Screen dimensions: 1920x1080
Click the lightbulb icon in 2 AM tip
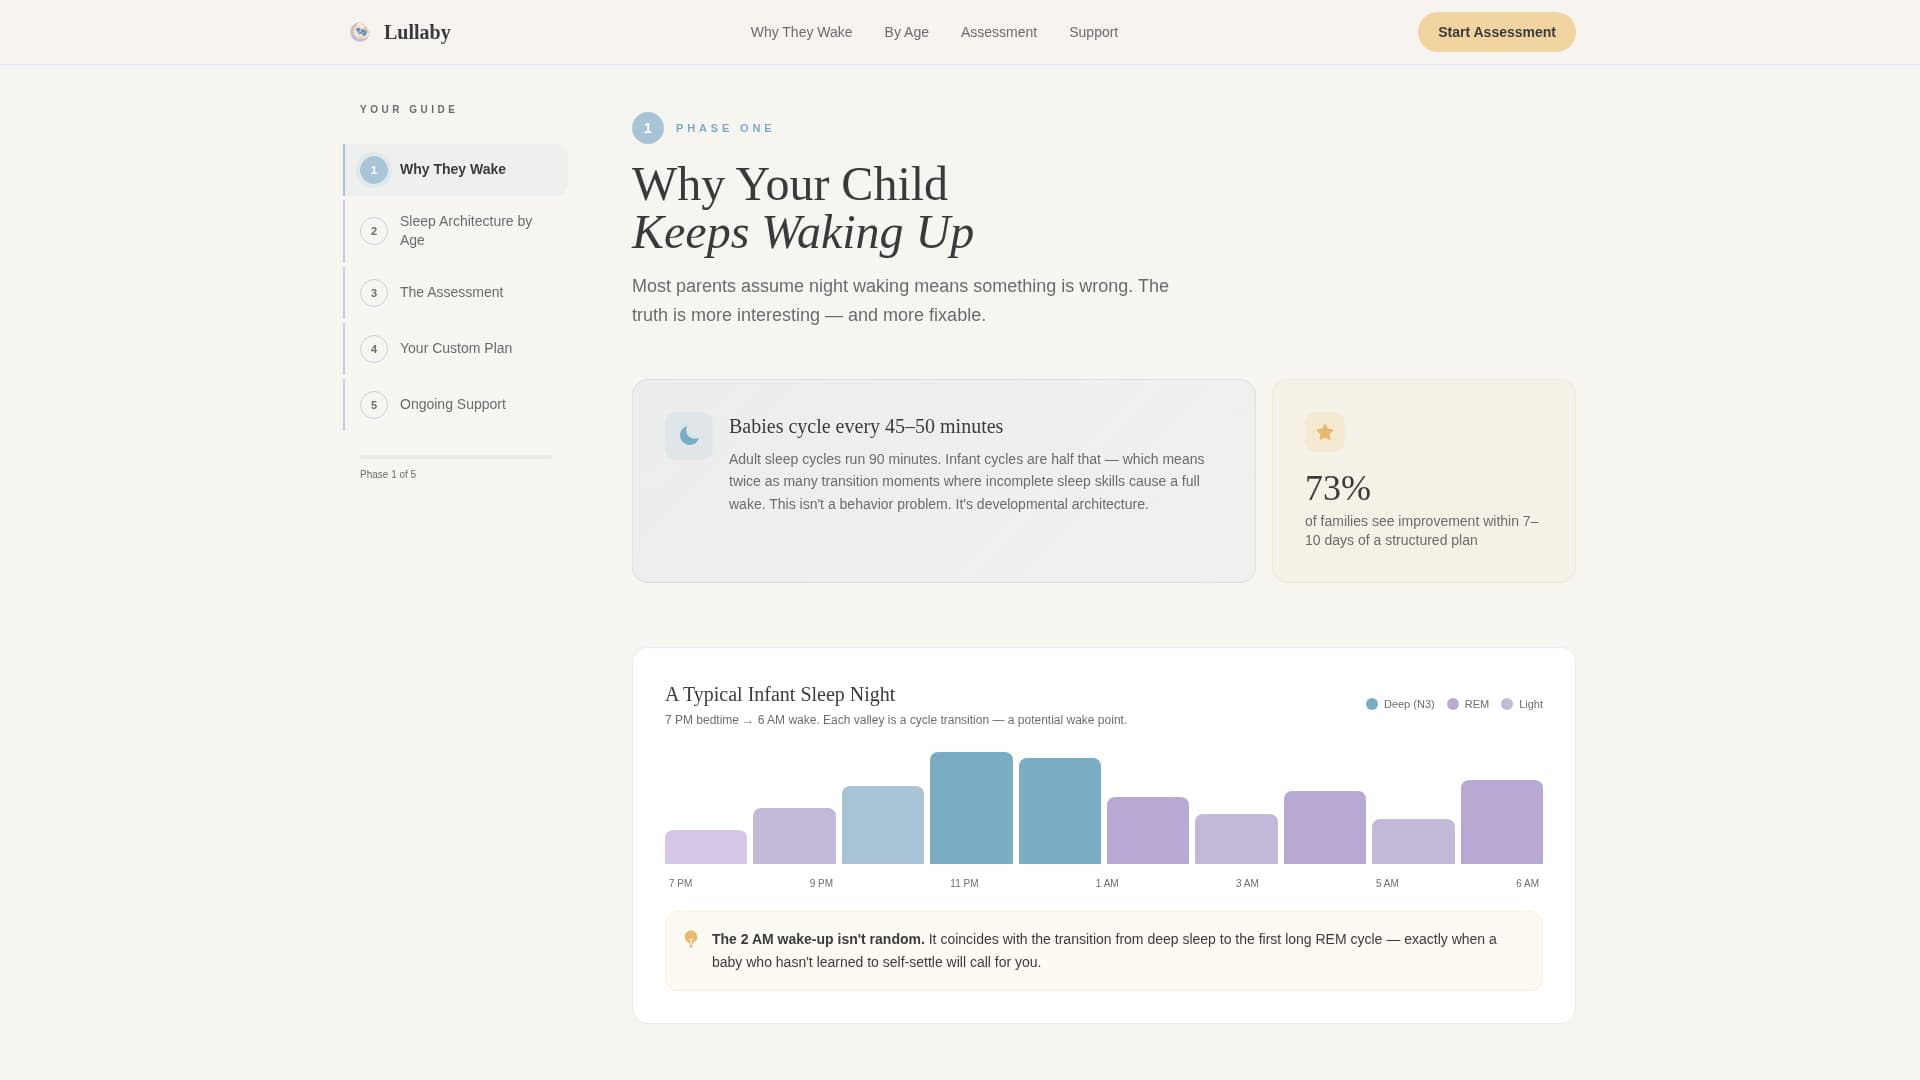(x=691, y=939)
